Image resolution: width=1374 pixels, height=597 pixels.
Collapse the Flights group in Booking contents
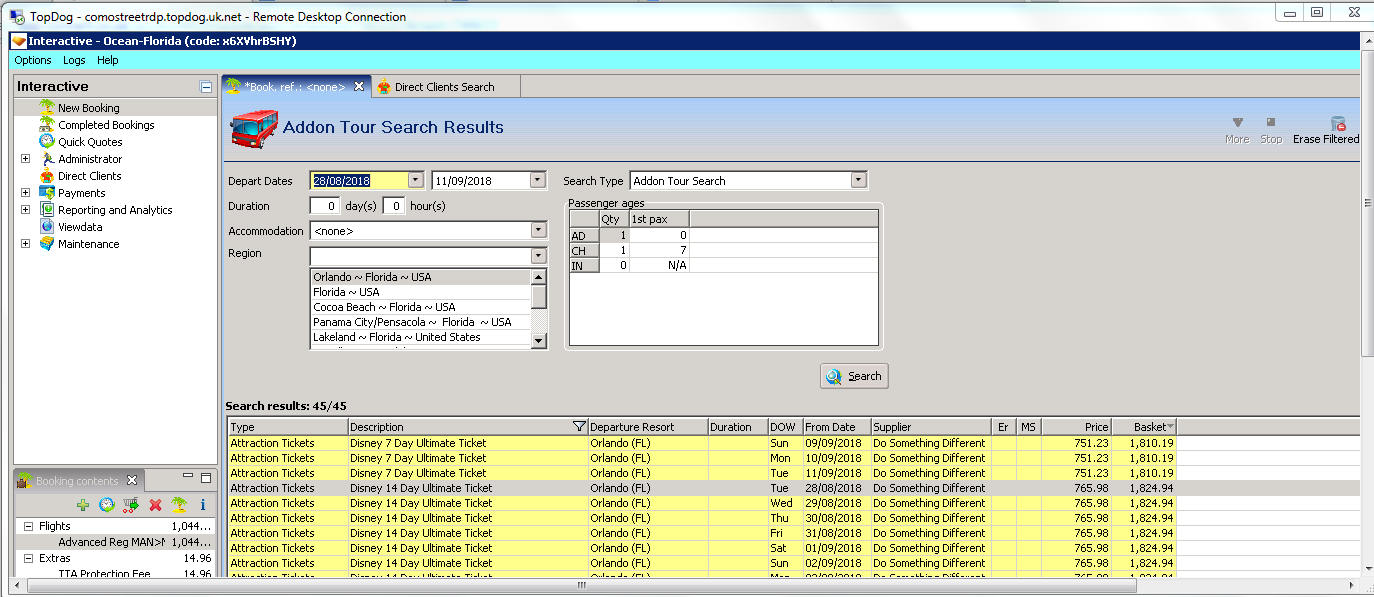point(29,526)
